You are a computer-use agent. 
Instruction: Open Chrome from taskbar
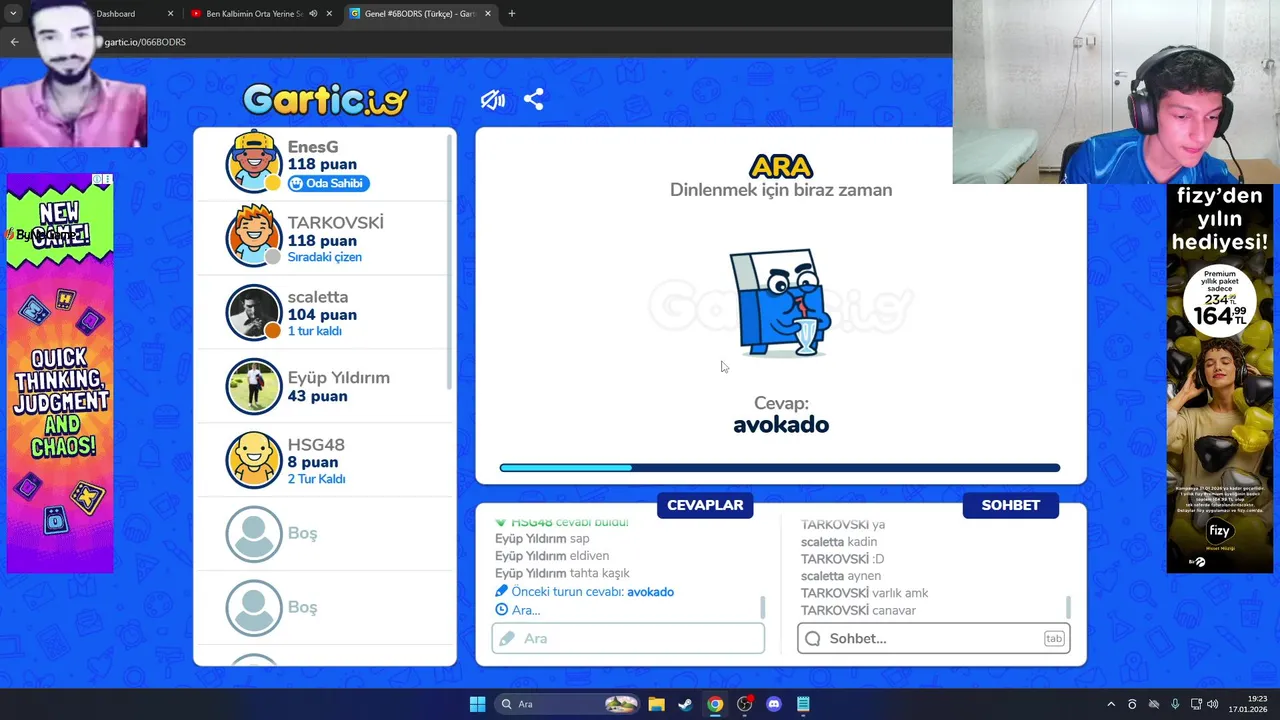point(715,704)
